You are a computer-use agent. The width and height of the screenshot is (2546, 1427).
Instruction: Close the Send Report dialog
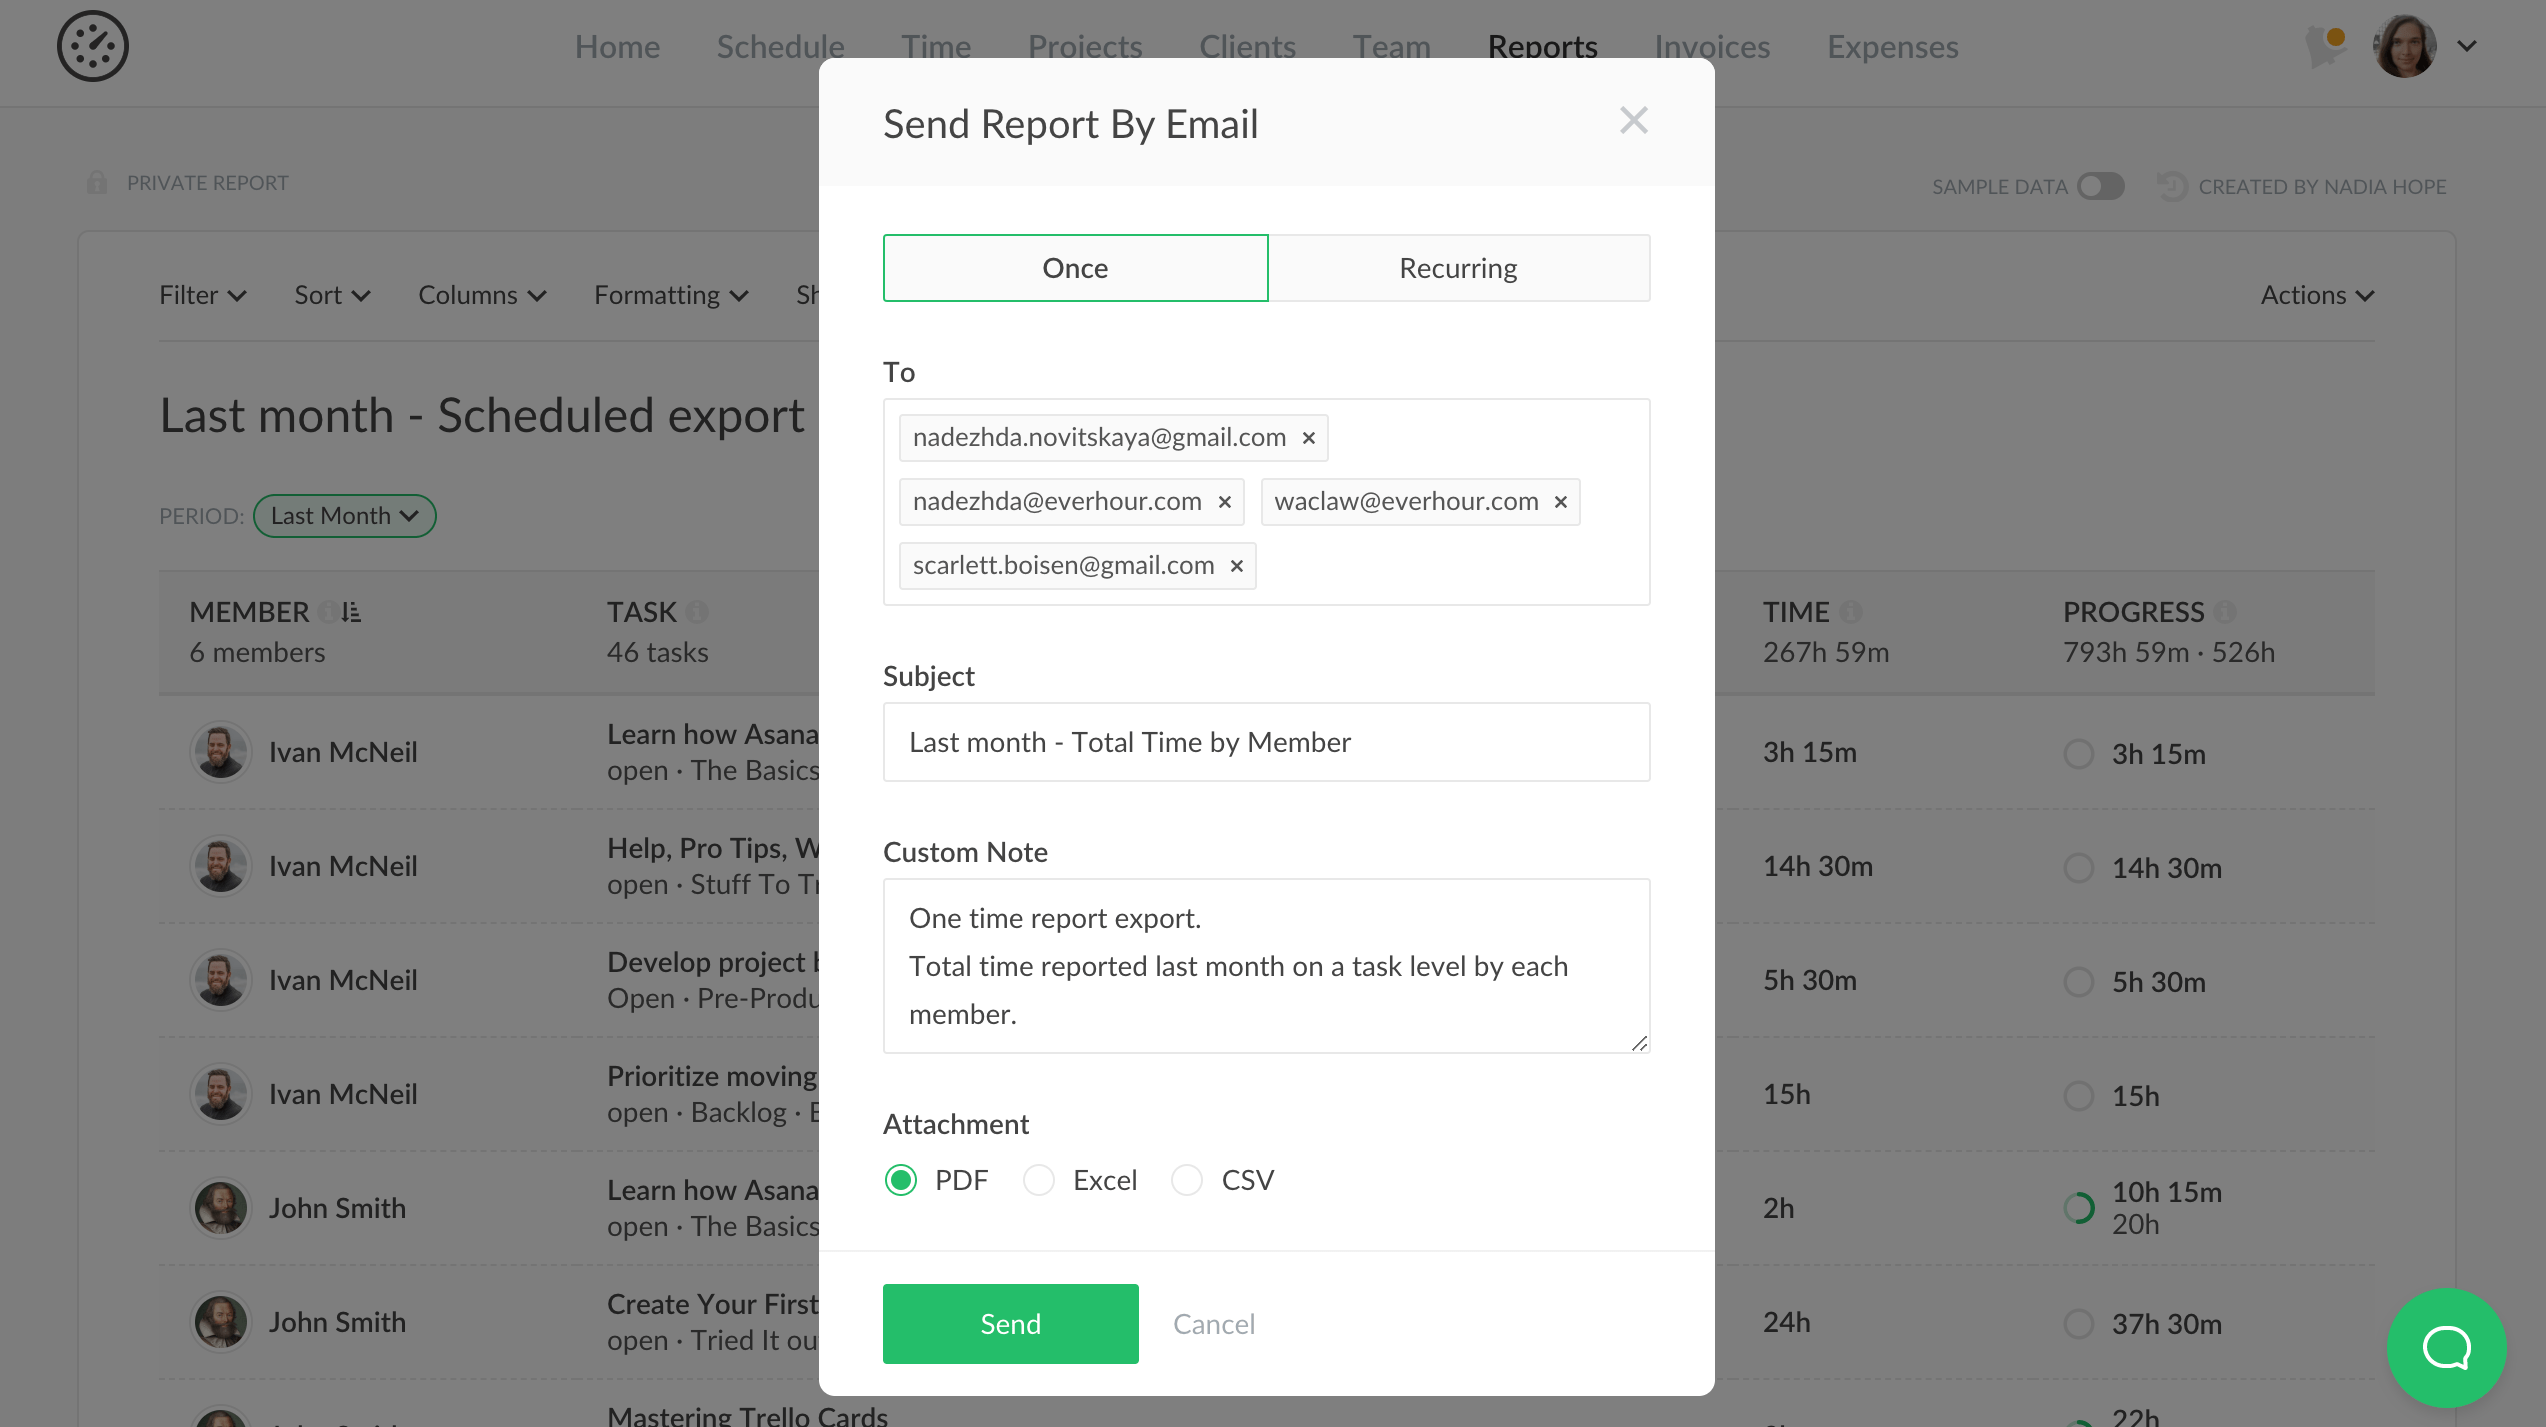1633,121
